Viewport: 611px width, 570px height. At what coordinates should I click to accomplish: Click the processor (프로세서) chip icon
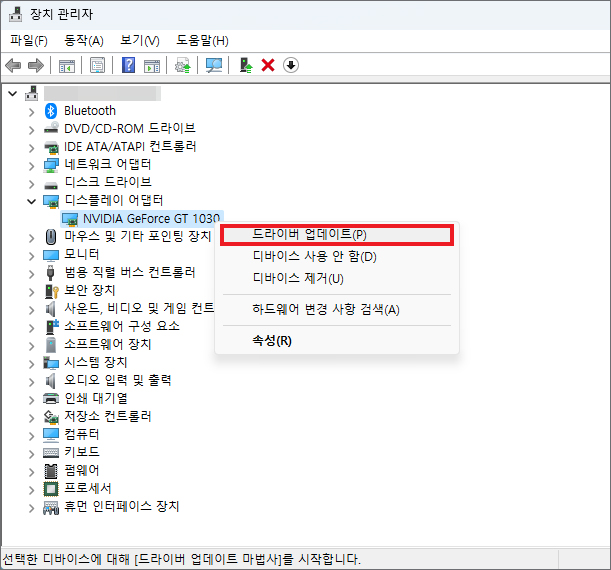coord(51,489)
